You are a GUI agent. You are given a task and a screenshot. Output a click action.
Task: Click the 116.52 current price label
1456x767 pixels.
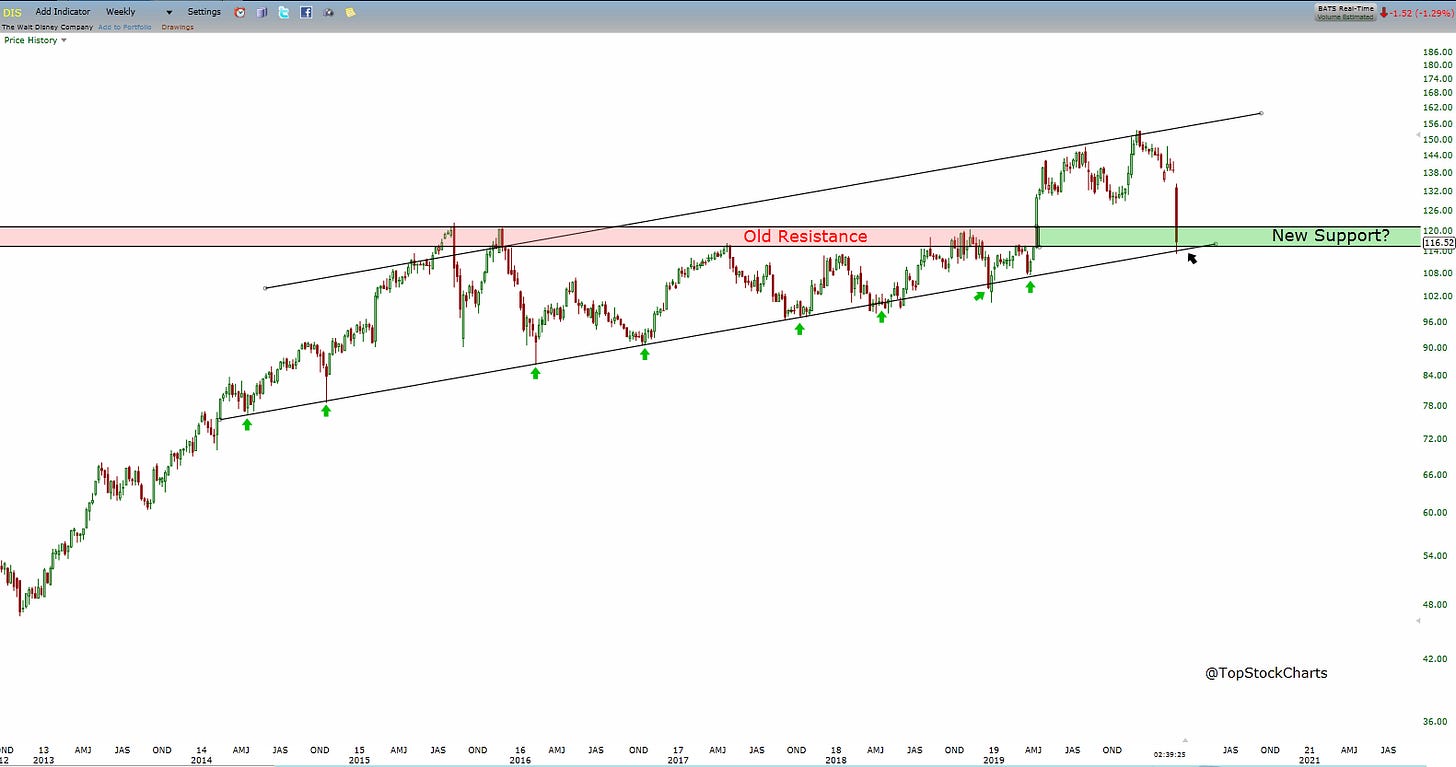coord(1437,242)
